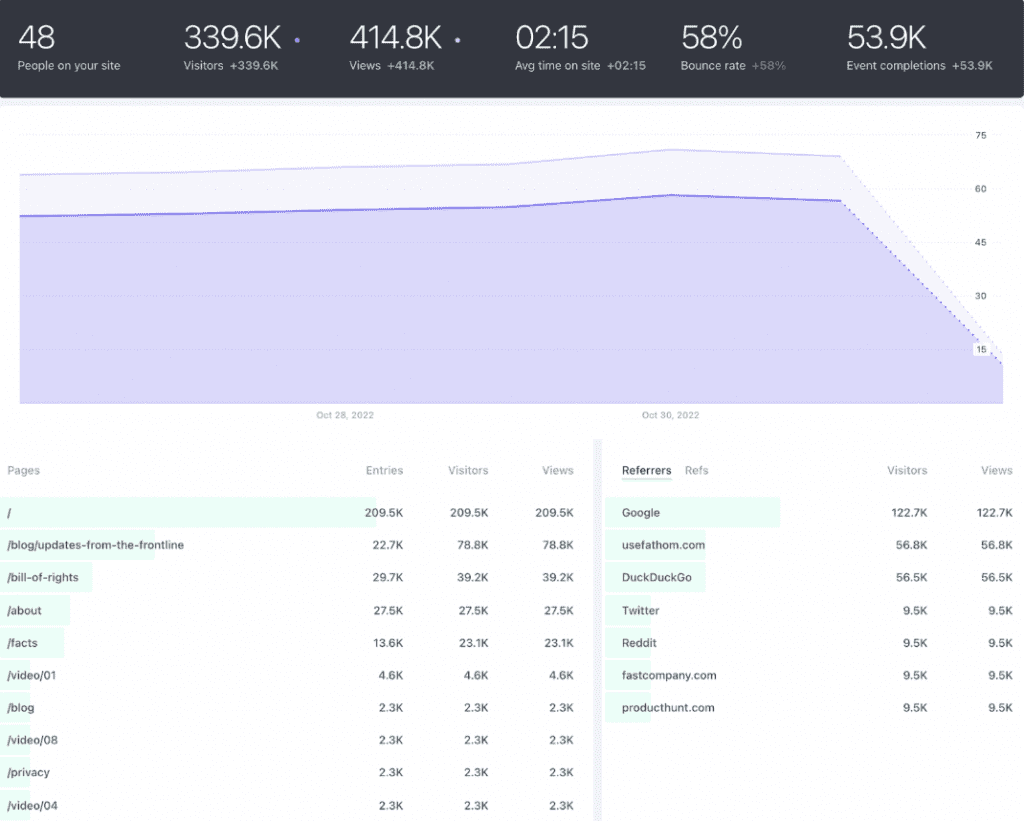Click the 15 value marker on the chart axis
This screenshot has height=821, width=1024.
(981, 349)
